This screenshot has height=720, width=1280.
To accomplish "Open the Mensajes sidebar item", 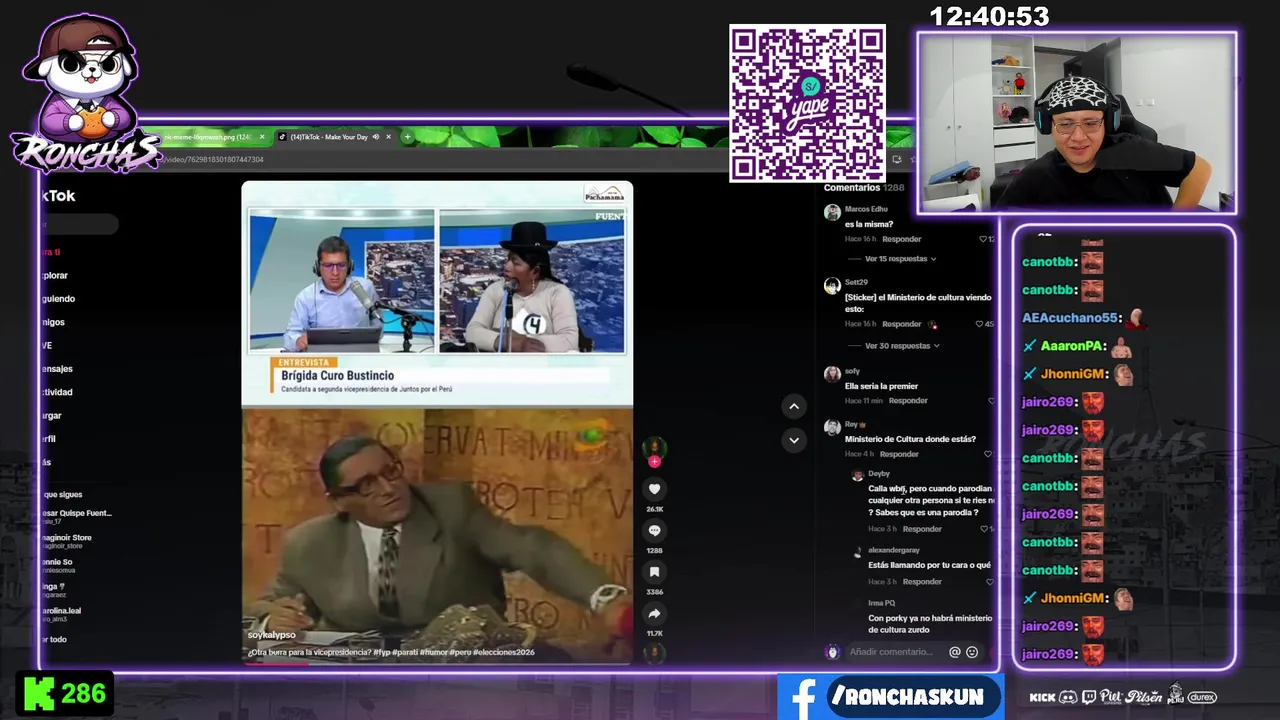I will tap(56, 369).
